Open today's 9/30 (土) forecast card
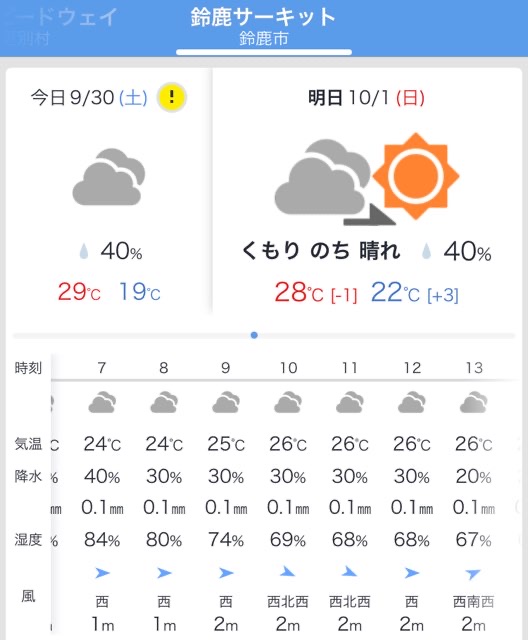This screenshot has height=640, width=528. point(109,191)
